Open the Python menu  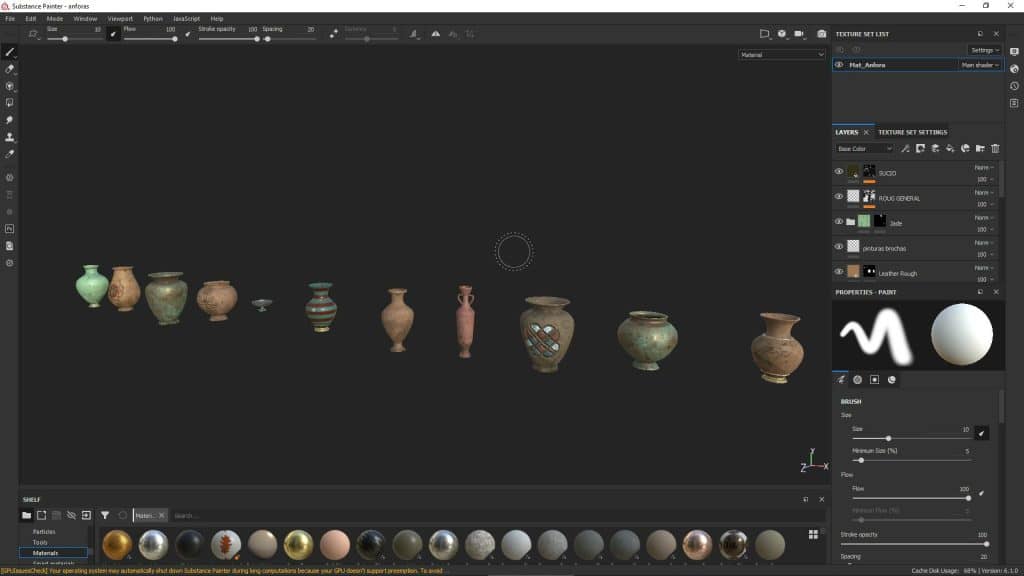coord(153,19)
